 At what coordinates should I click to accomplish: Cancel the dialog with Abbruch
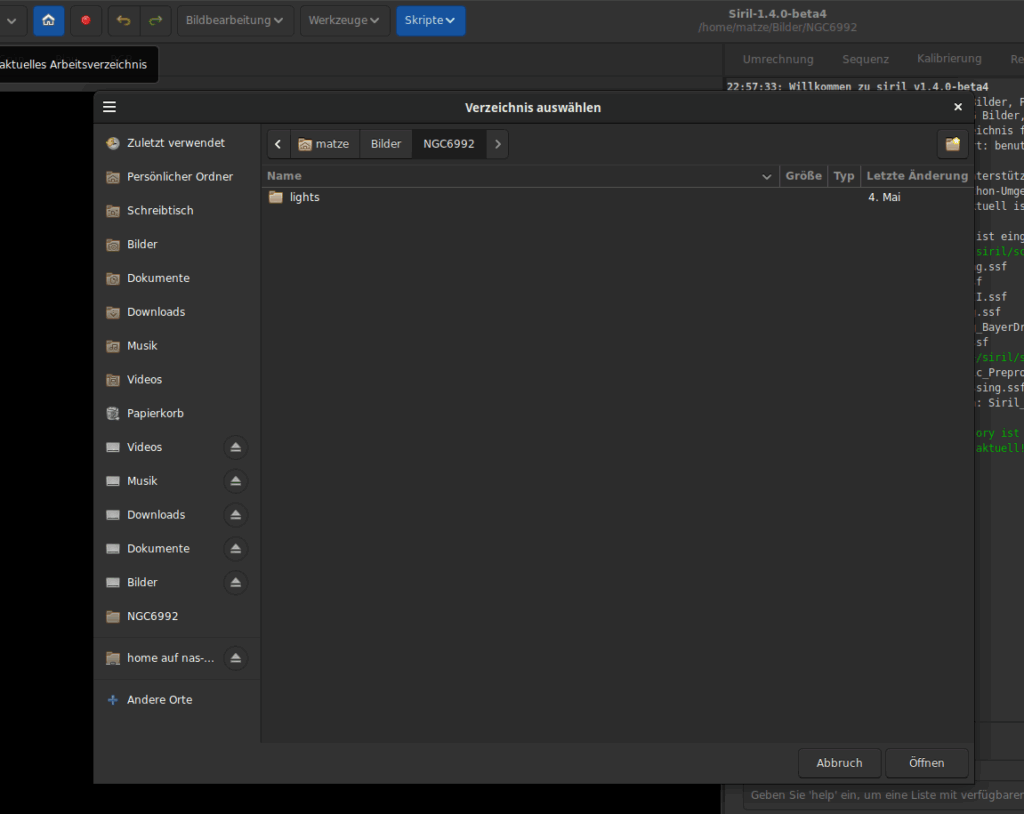click(839, 763)
